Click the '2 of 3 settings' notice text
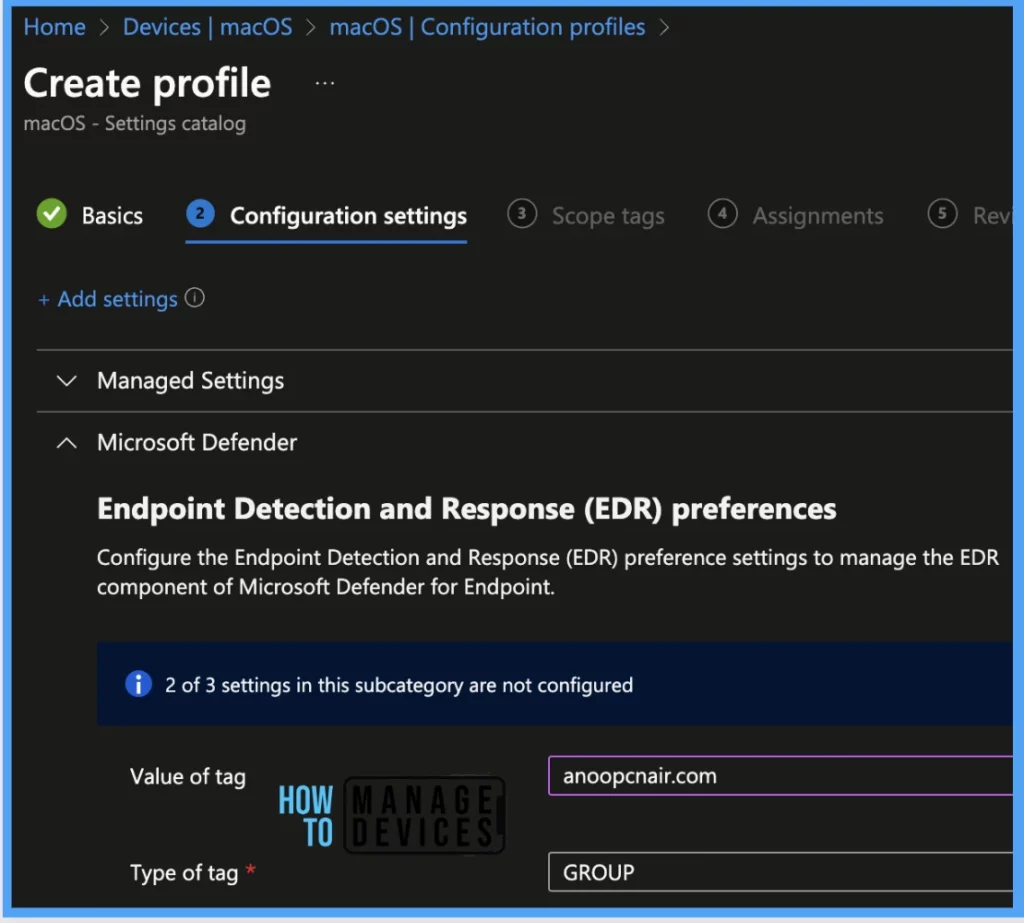 point(398,685)
